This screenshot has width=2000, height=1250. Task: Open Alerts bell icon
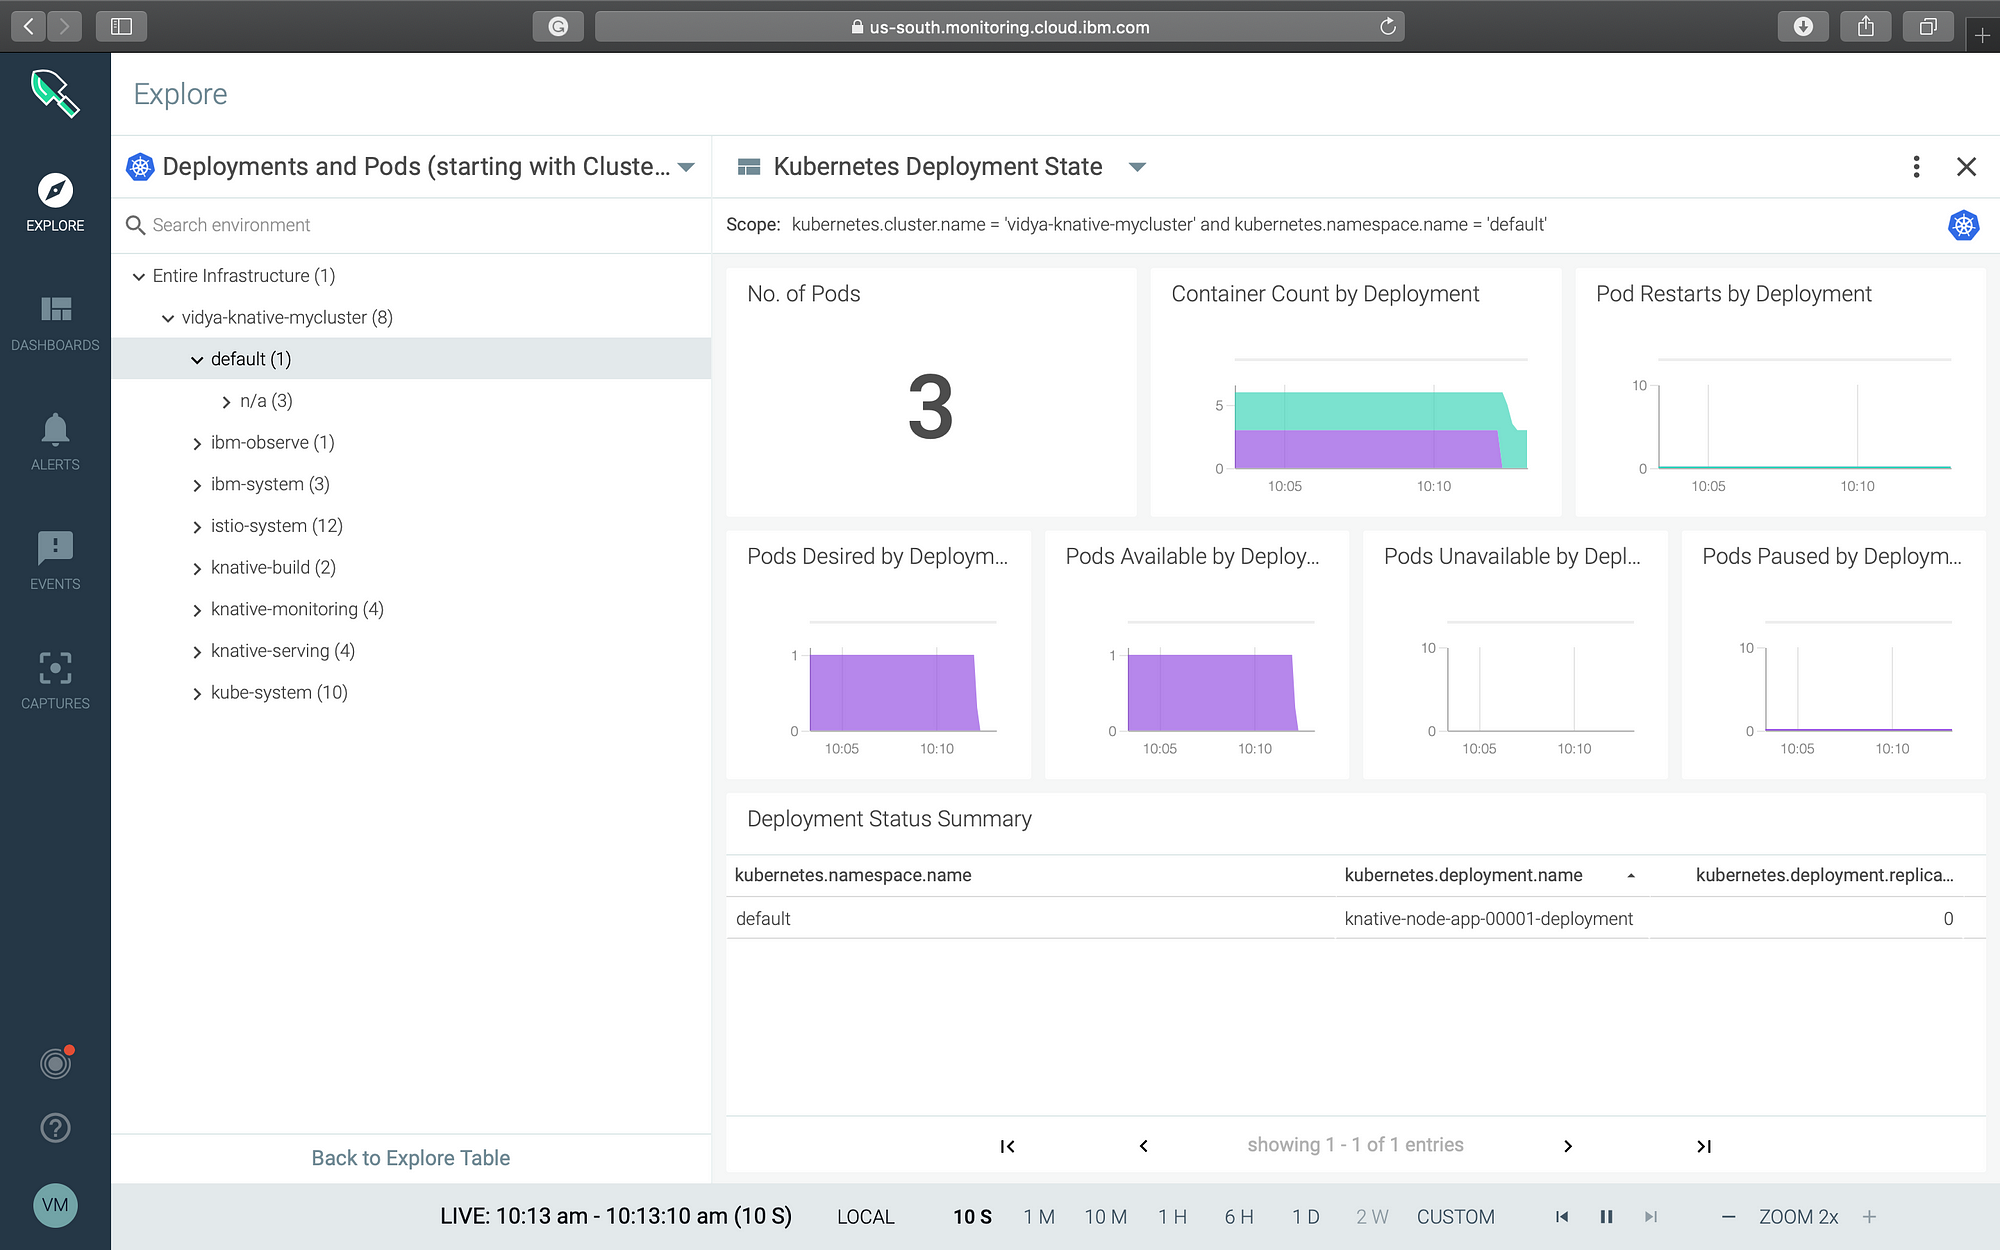click(x=55, y=441)
